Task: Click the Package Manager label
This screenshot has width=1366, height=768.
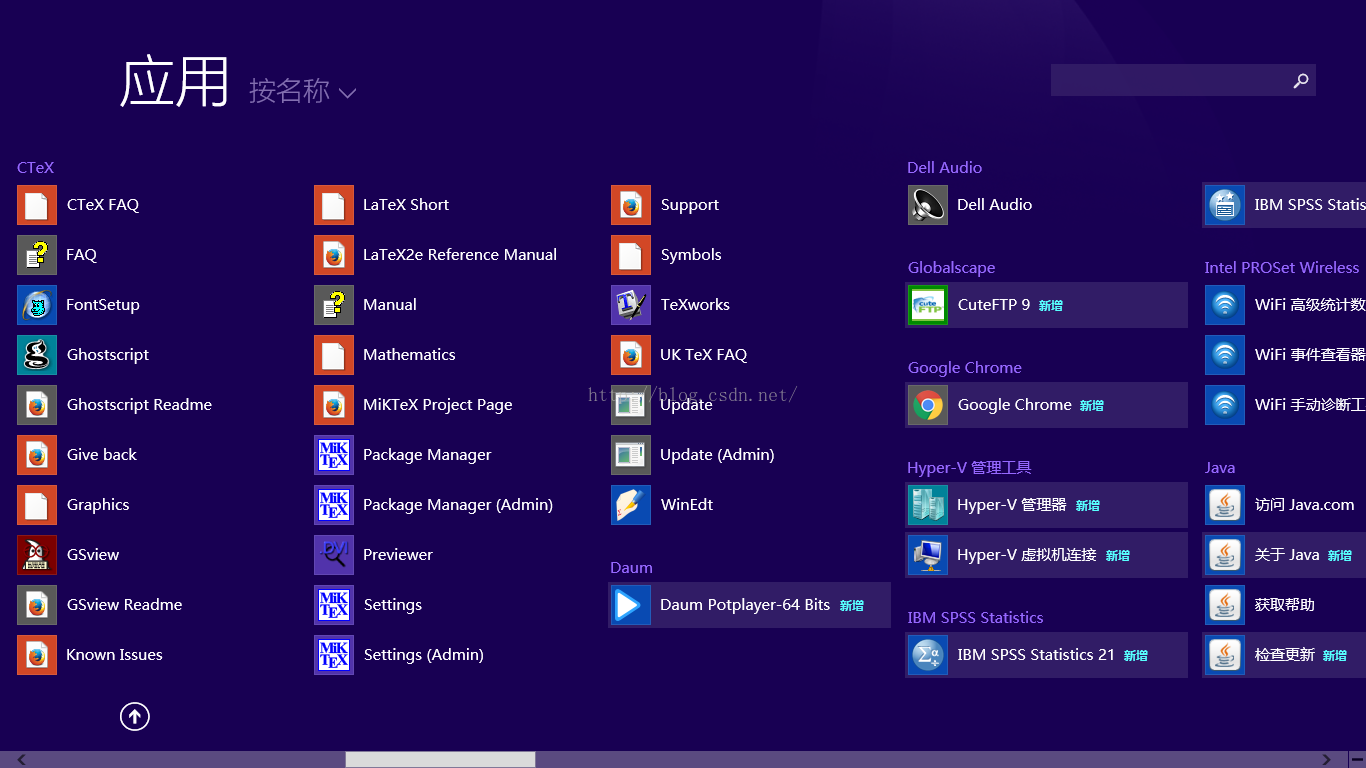Action: click(427, 455)
